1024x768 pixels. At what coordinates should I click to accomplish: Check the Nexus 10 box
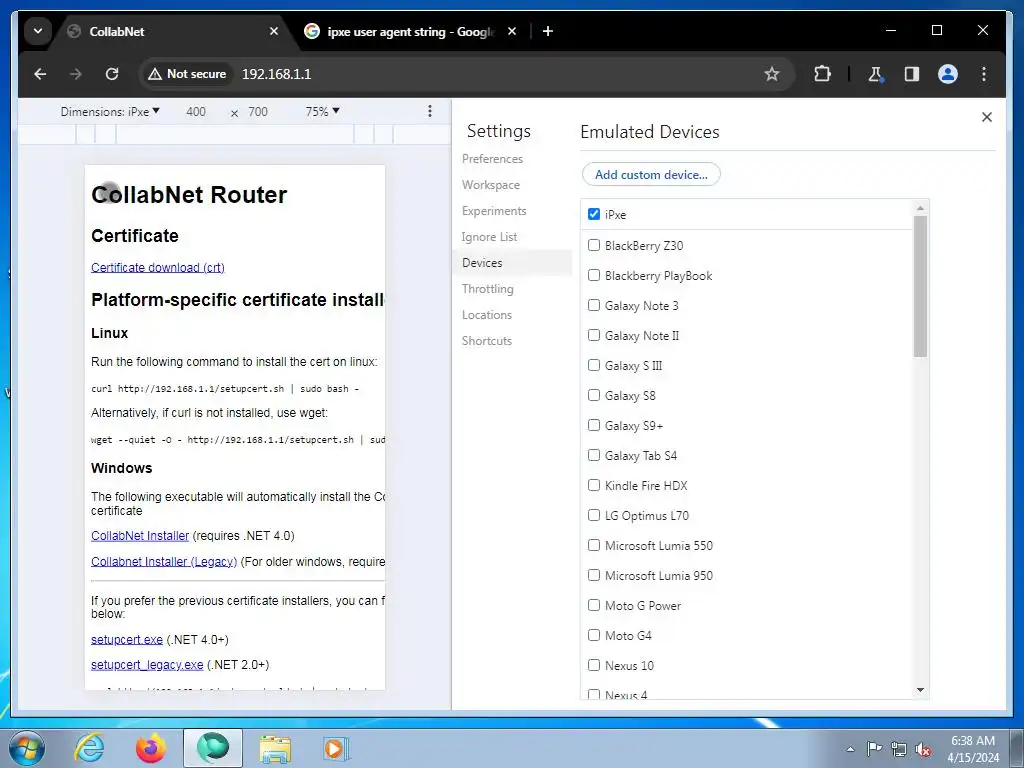click(594, 665)
